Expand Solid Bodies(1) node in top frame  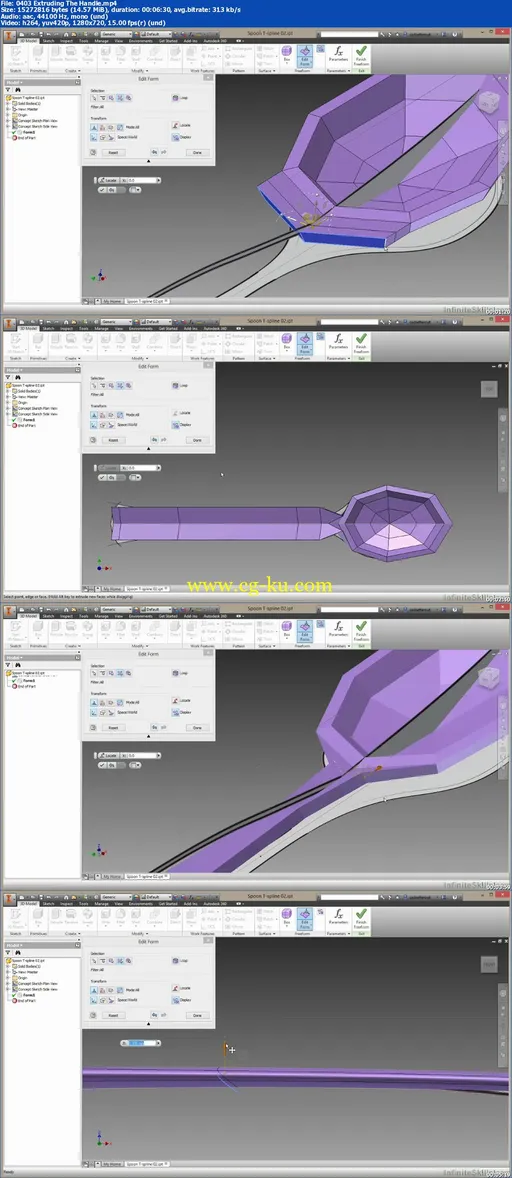8,102
